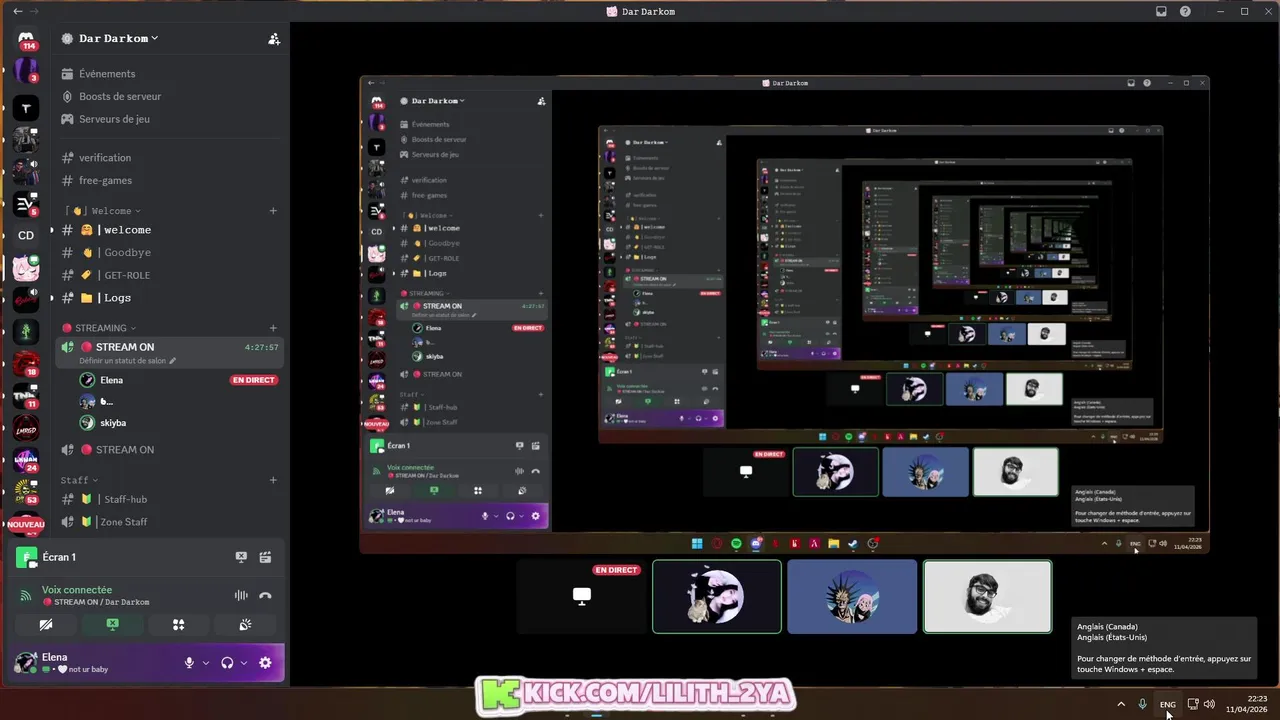Open the invite members icon beside Dar Darkom
The height and width of the screenshot is (720, 1280).
274,39
